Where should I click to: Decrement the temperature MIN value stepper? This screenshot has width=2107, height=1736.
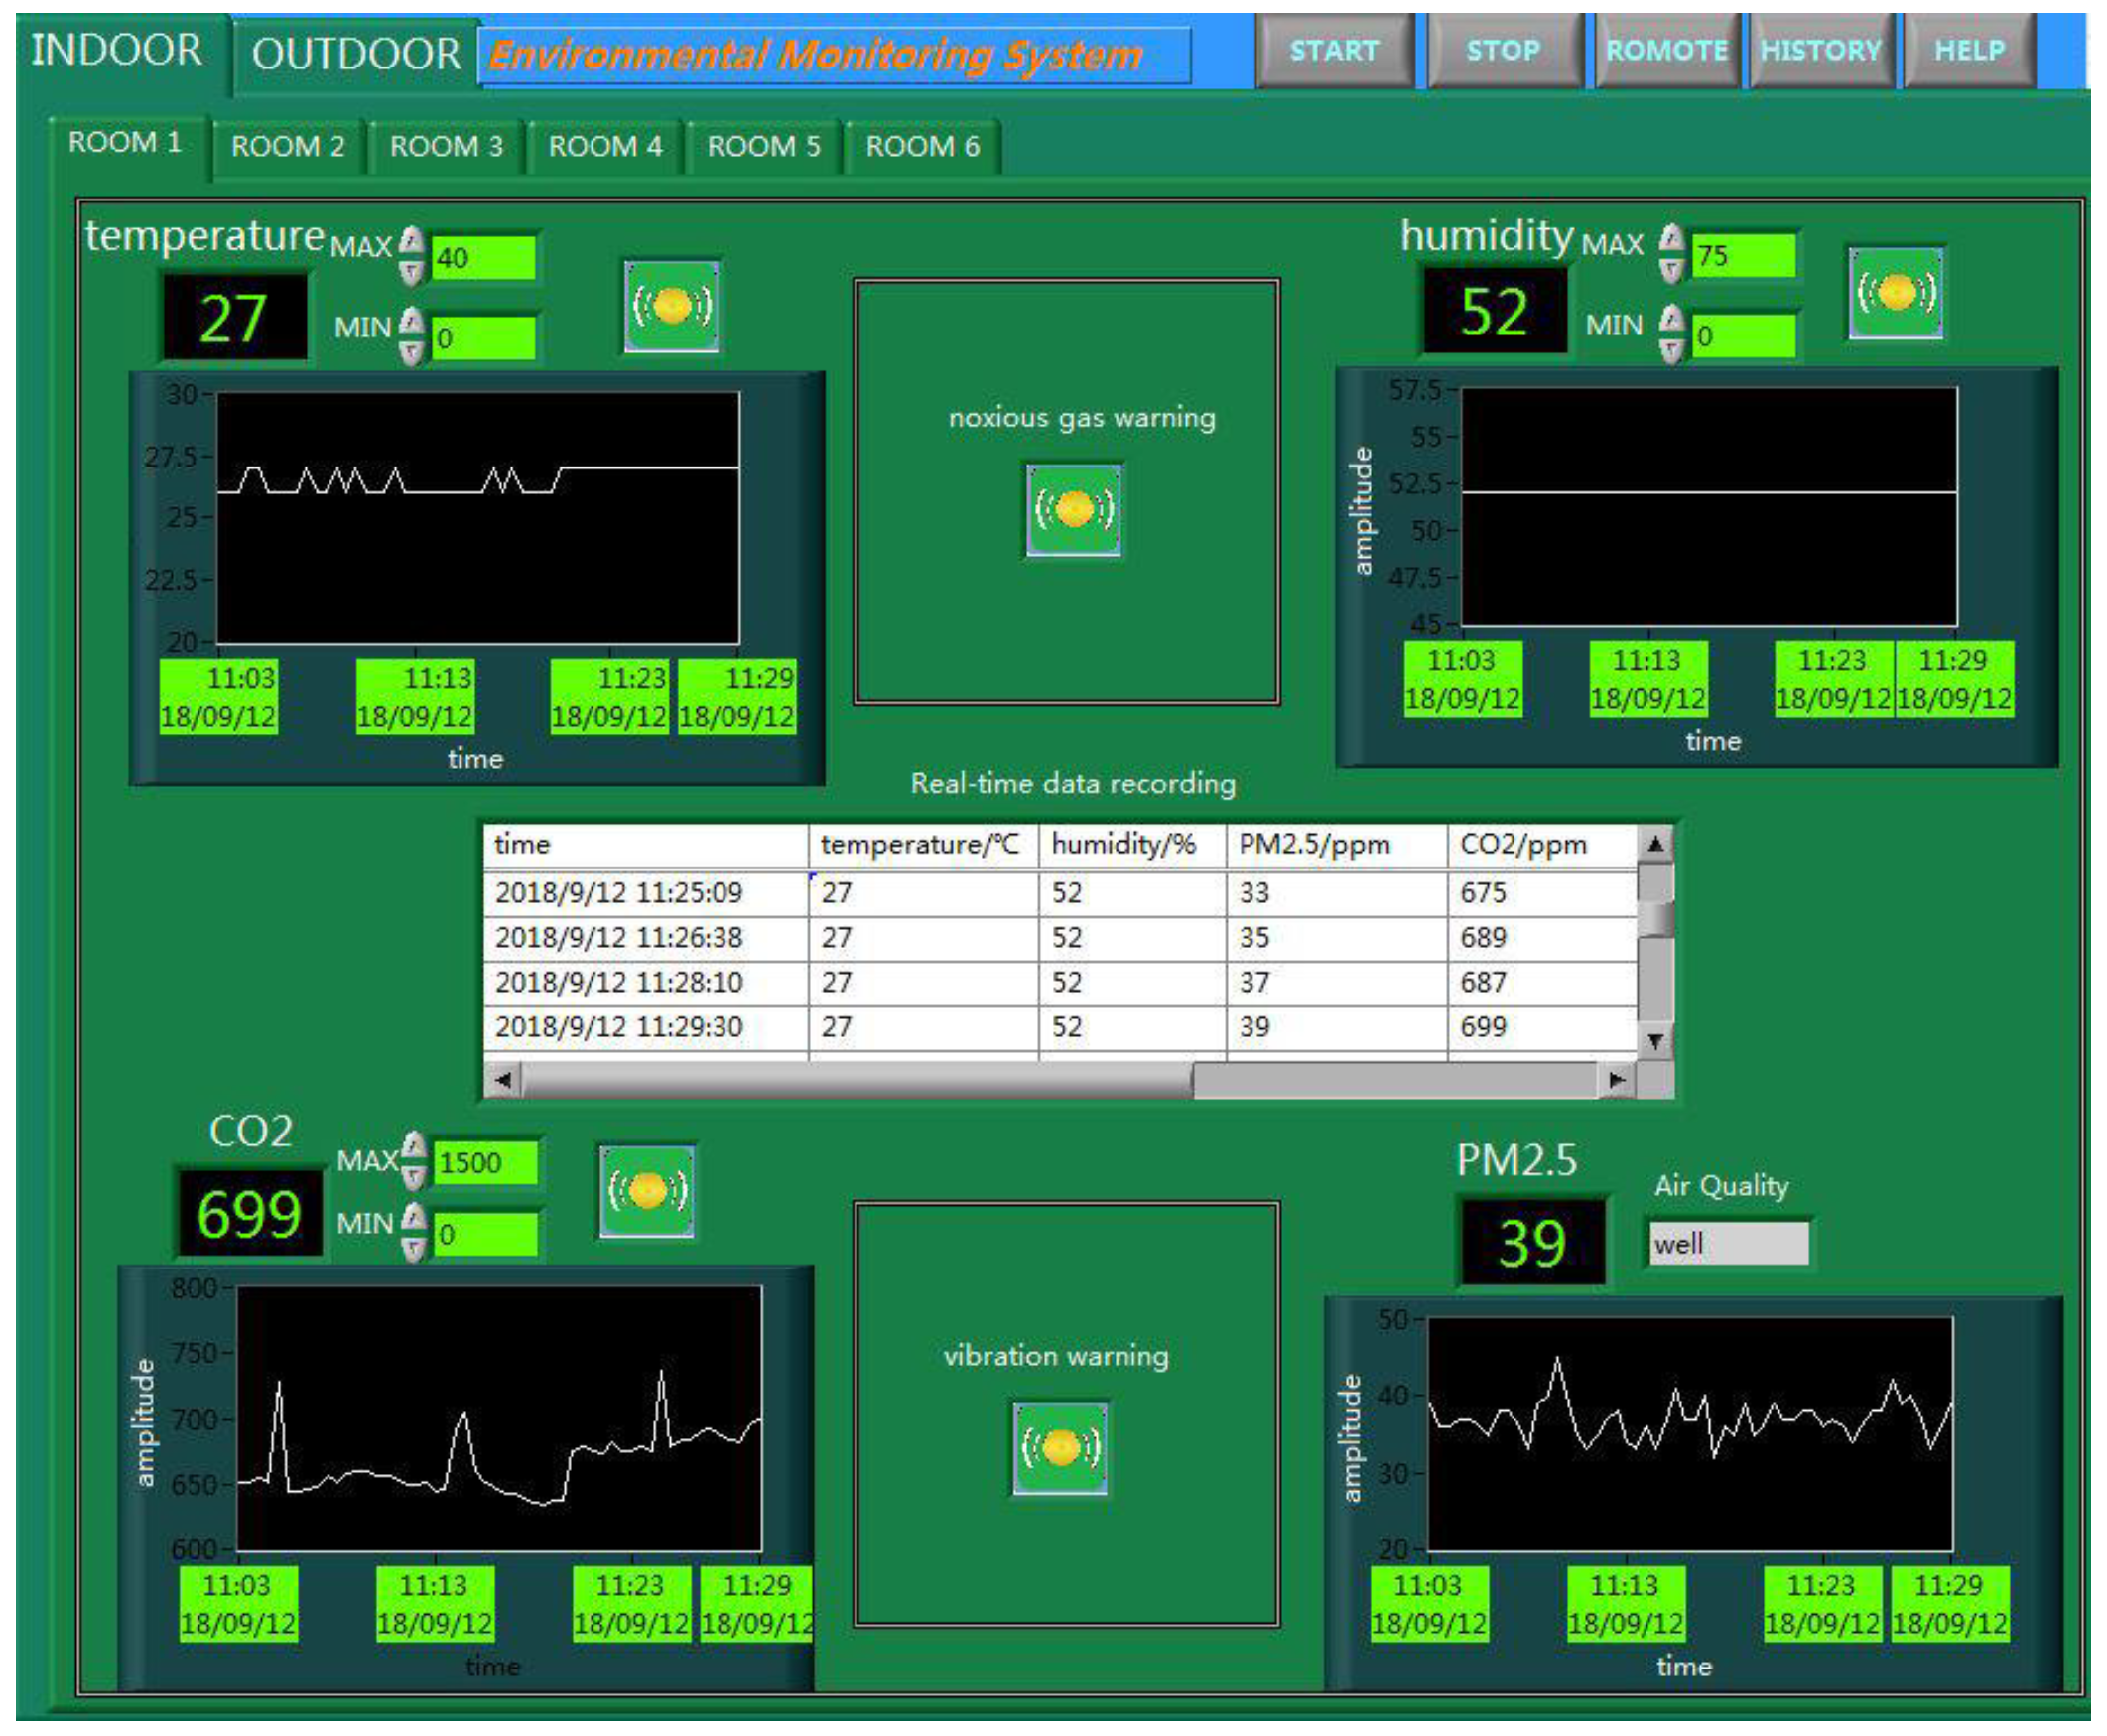coord(411,352)
